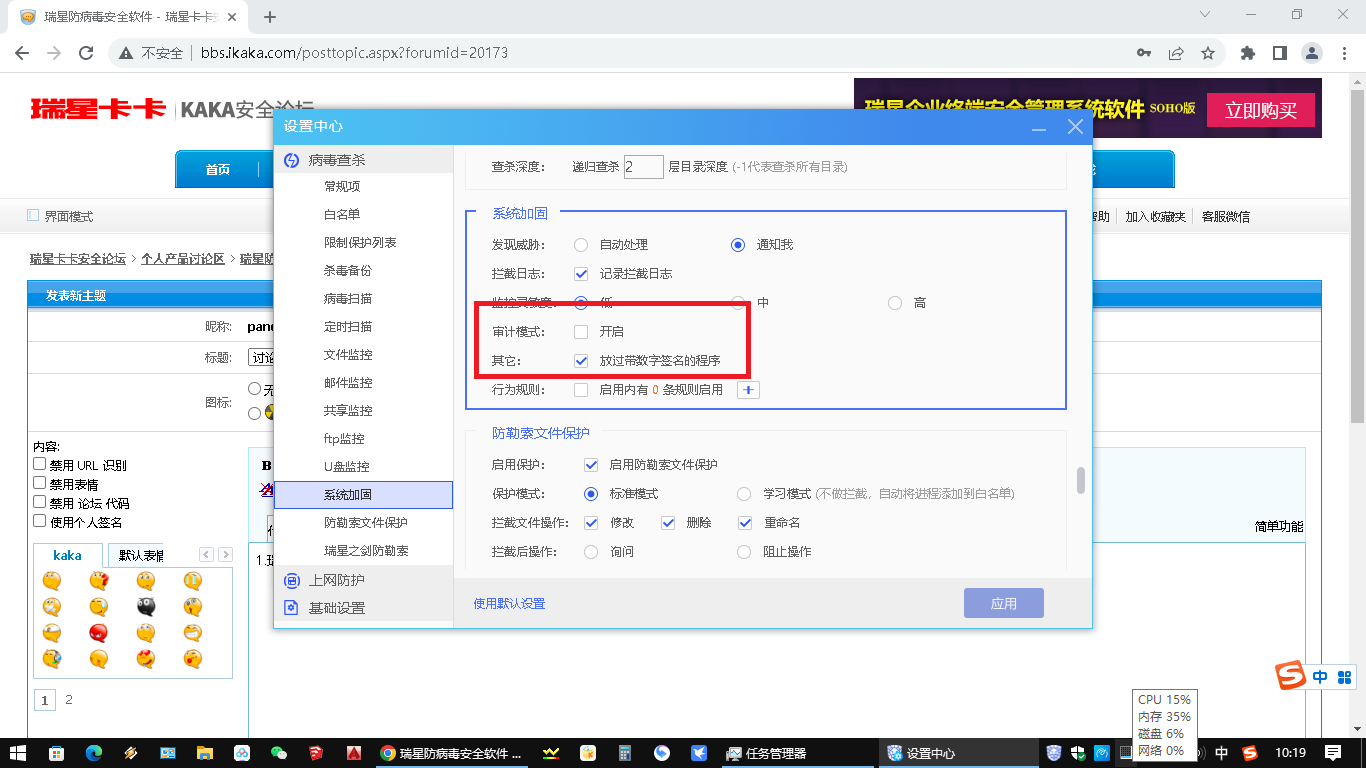Enable the 审计模式 开启 checkbox
The image size is (1366, 768).
[581, 332]
